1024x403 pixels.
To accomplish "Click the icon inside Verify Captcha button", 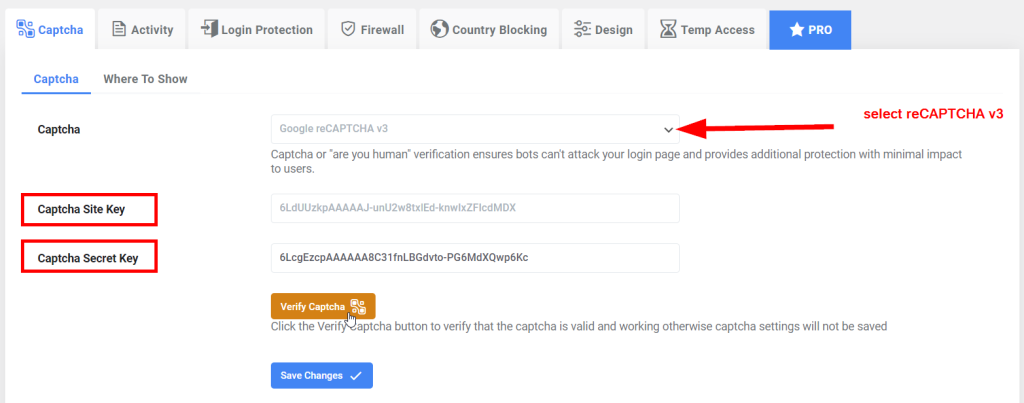I will (358, 306).
